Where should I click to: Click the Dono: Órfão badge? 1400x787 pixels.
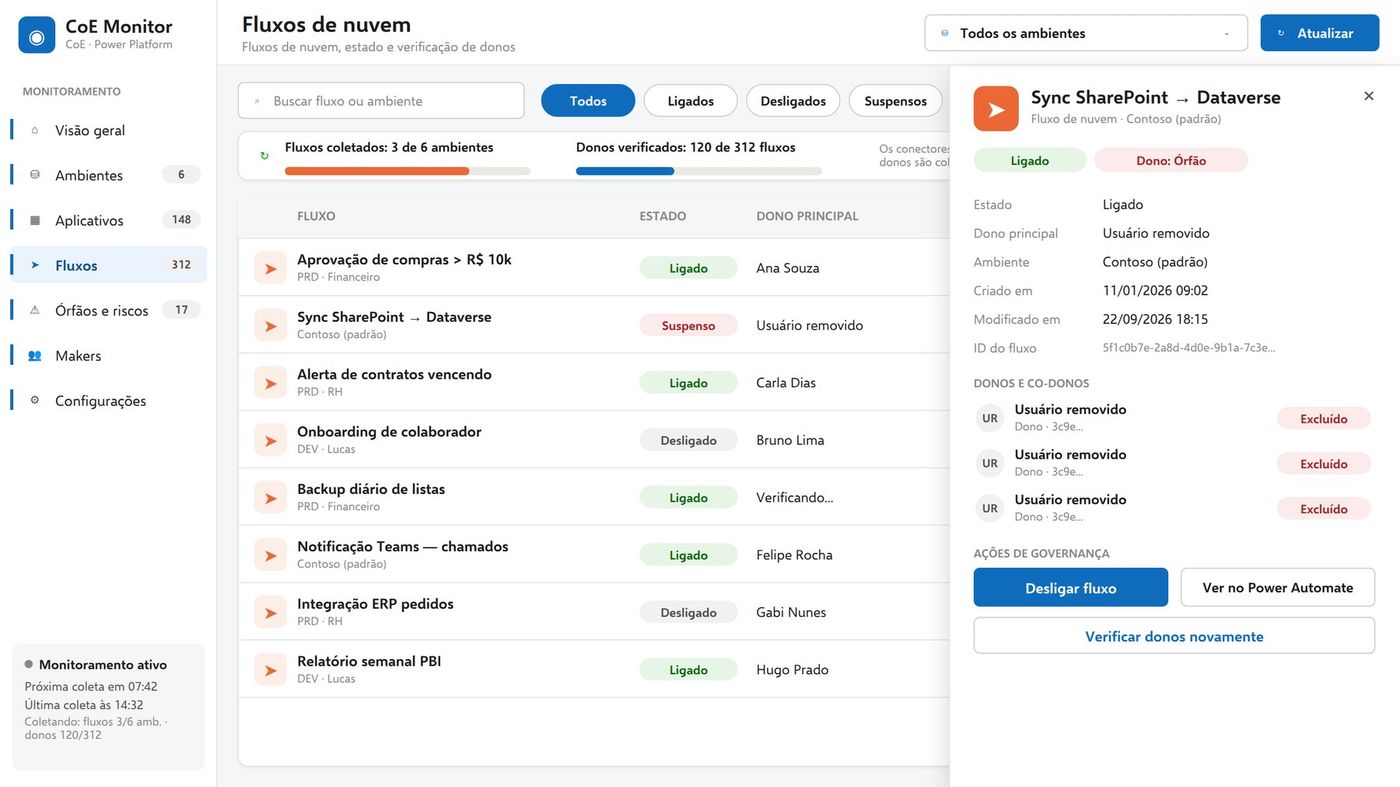[1171, 160]
